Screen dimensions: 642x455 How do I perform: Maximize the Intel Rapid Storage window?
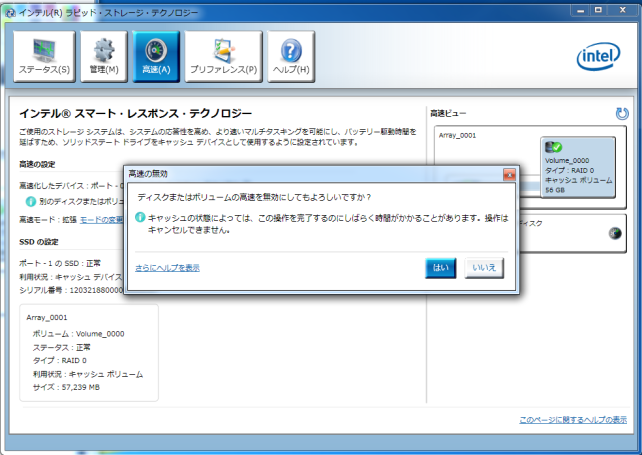pos(599,11)
